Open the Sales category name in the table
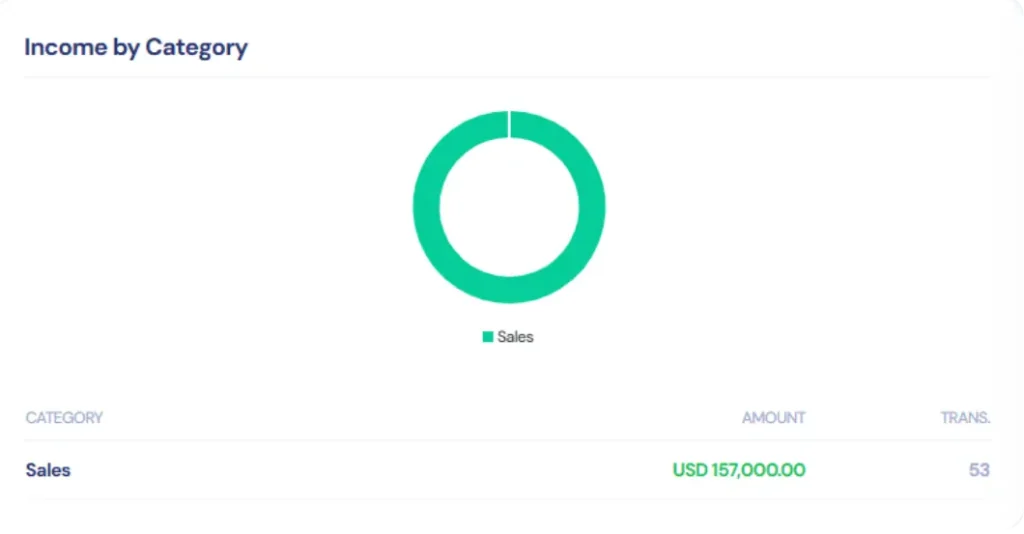1024x534 pixels. click(x=48, y=469)
